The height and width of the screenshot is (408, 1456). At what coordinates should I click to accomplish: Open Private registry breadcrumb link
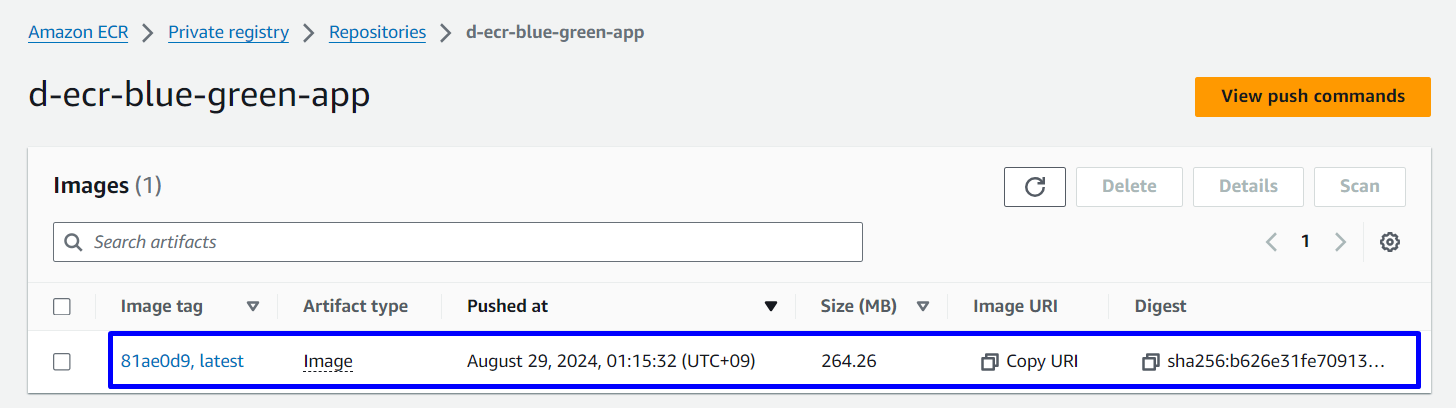[228, 32]
